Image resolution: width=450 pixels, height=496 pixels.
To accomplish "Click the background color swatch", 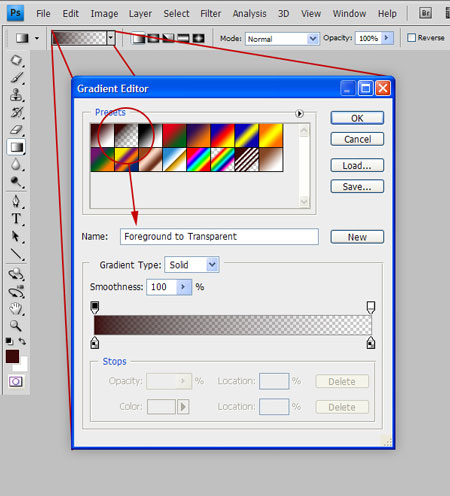I will pos(22,366).
